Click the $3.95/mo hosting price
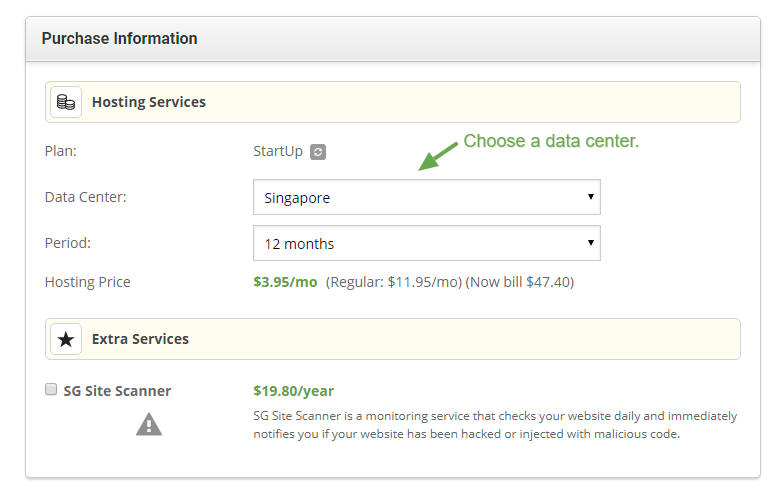782x498 pixels. click(285, 282)
